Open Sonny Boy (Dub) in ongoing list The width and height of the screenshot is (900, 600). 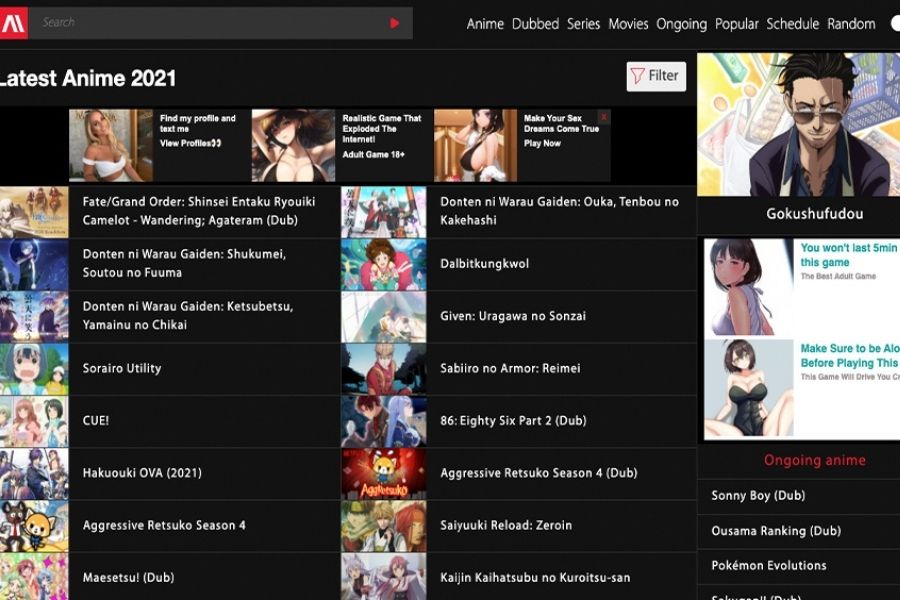point(758,495)
